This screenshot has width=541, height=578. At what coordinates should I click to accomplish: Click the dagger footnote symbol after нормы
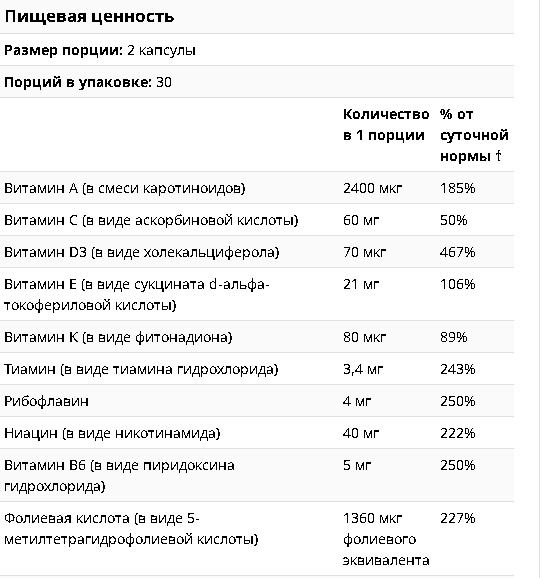click(498, 156)
